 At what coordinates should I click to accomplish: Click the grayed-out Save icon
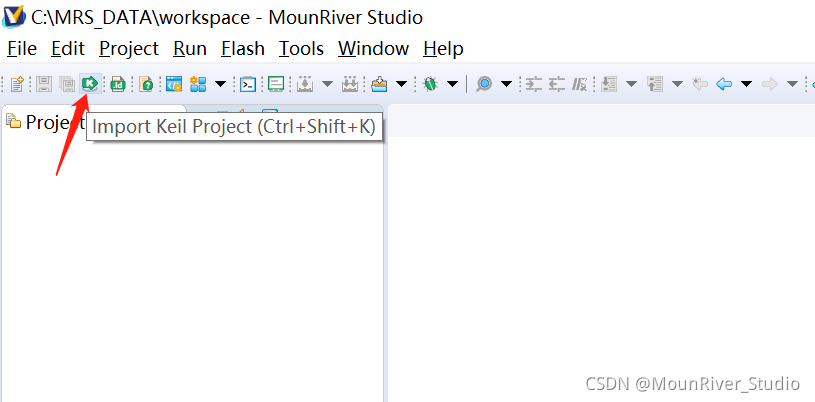point(44,84)
